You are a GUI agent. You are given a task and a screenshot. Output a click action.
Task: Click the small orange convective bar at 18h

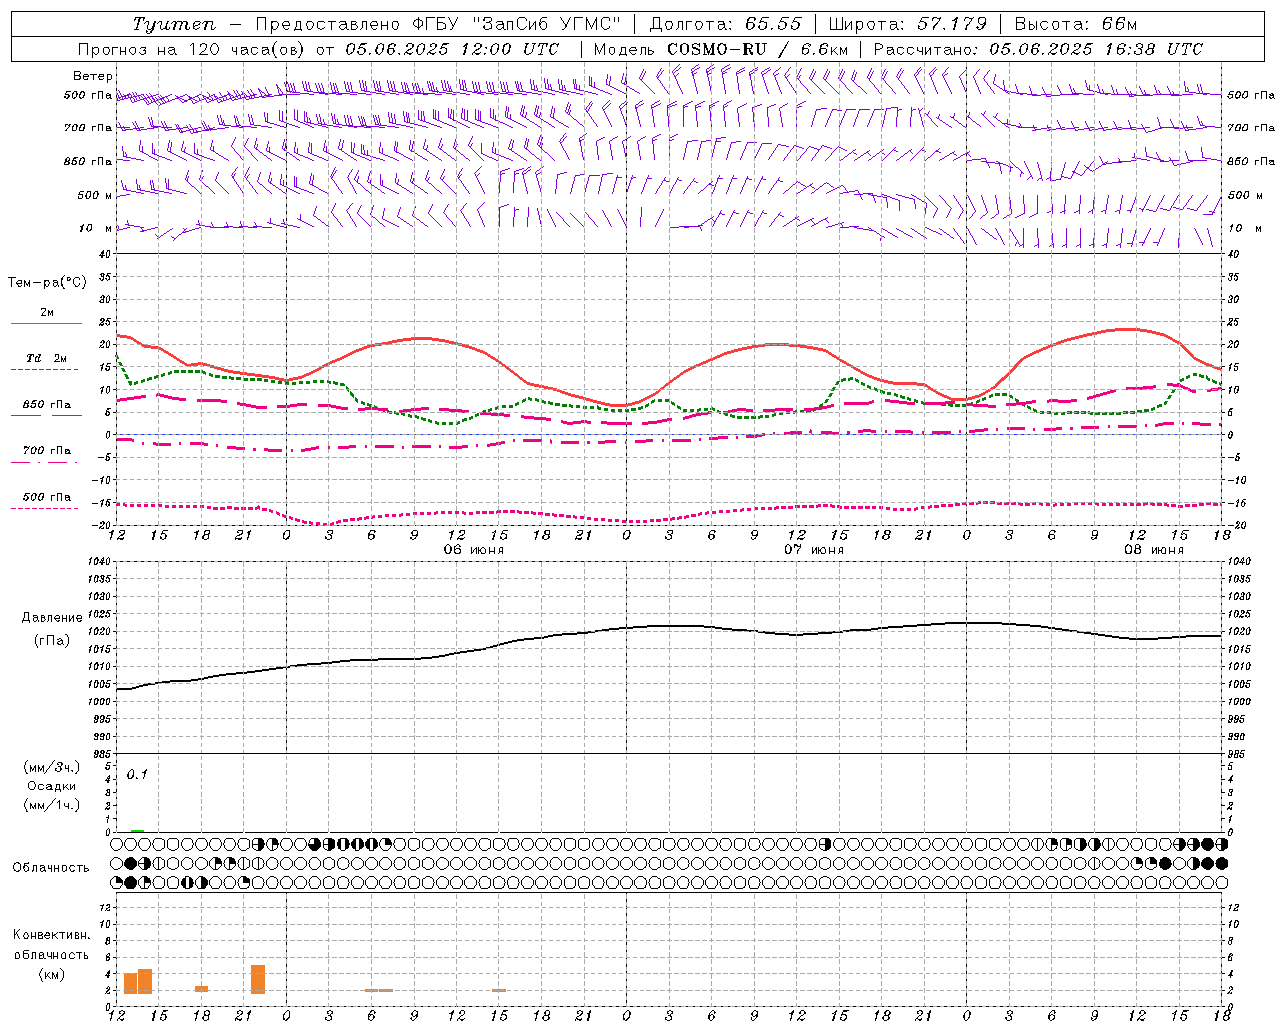(x=201, y=988)
